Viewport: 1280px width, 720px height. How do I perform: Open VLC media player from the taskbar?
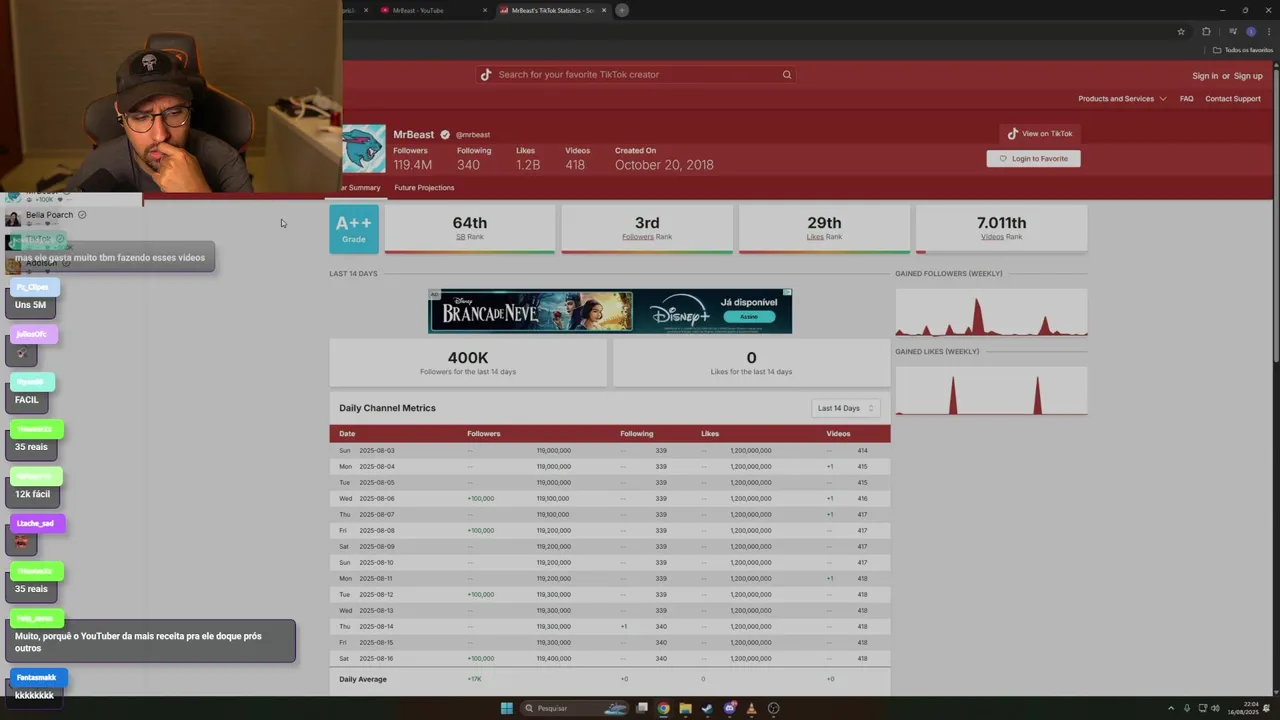tap(751, 708)
